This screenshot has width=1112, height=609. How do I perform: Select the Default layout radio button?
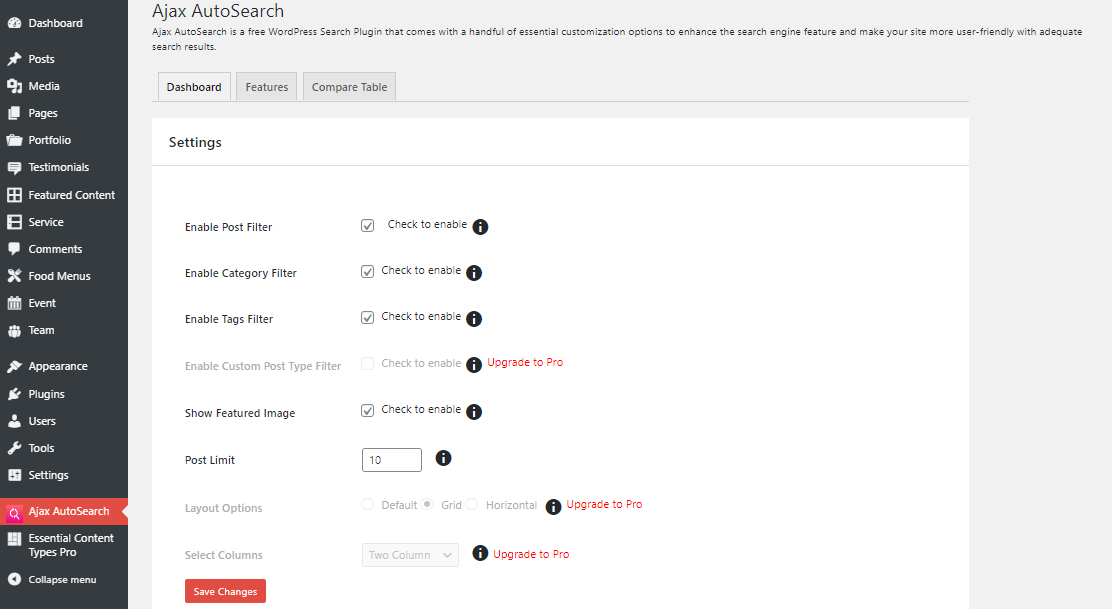coord(367,504)
